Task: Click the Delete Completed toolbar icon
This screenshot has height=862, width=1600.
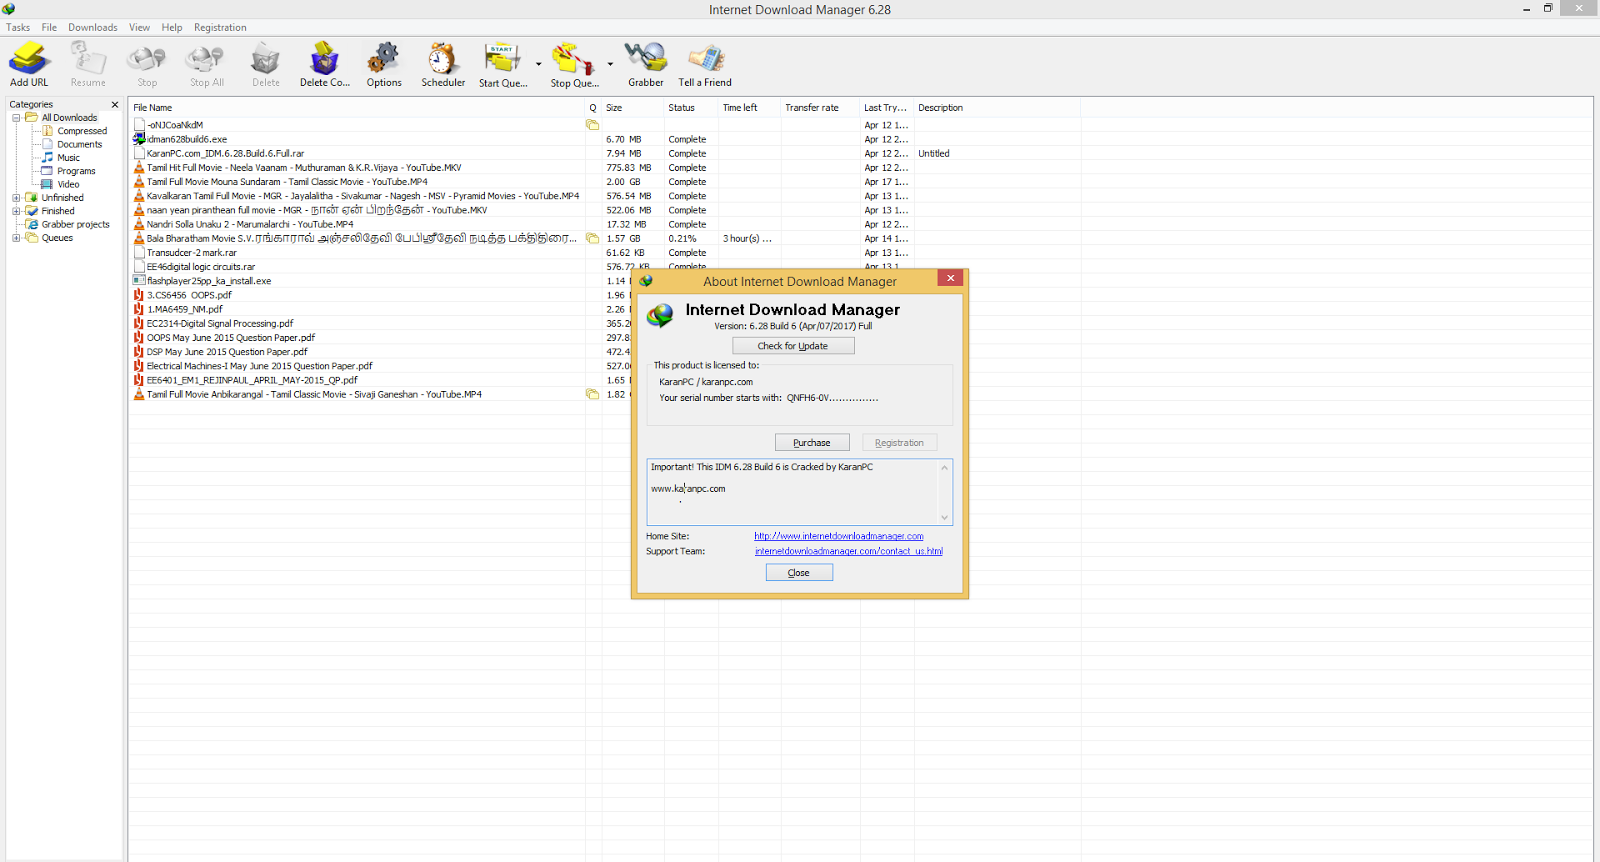Action: point(325,65)
